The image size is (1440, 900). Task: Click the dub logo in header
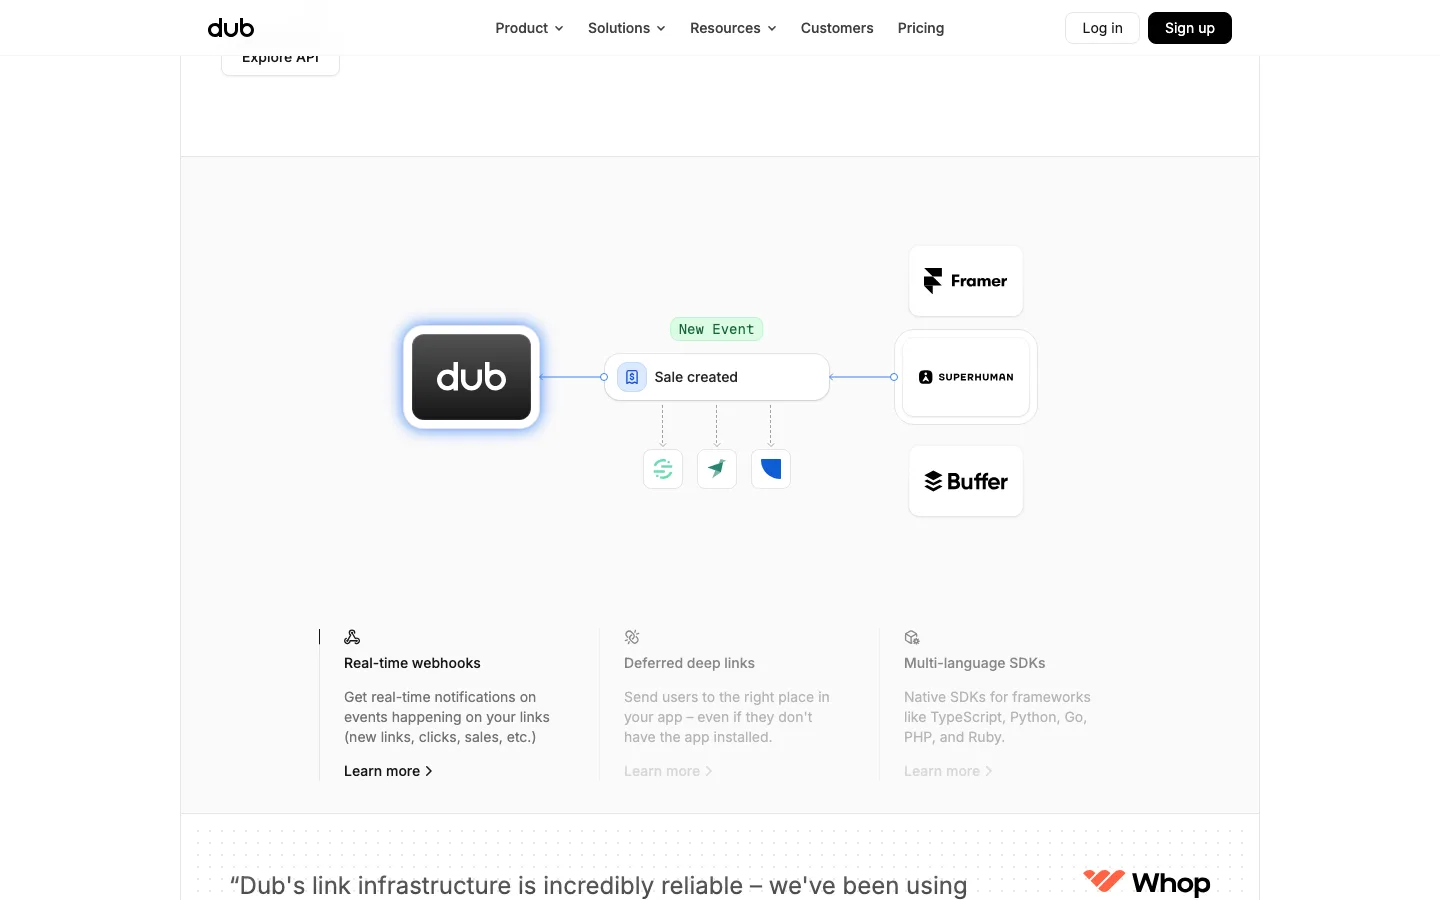click(x=231, y=28)
